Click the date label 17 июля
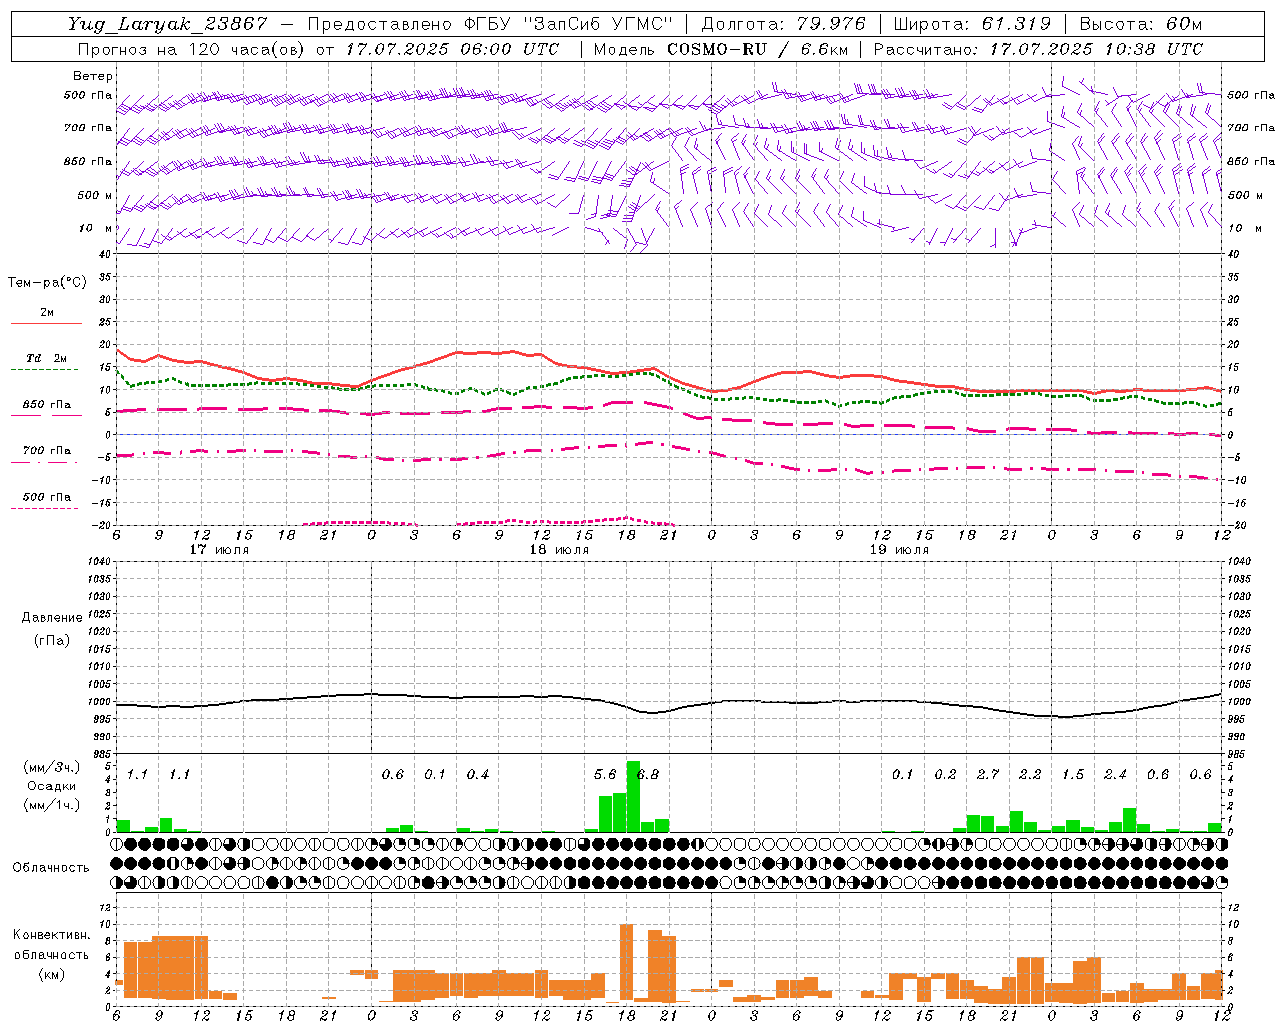 (x=219, y=549)
